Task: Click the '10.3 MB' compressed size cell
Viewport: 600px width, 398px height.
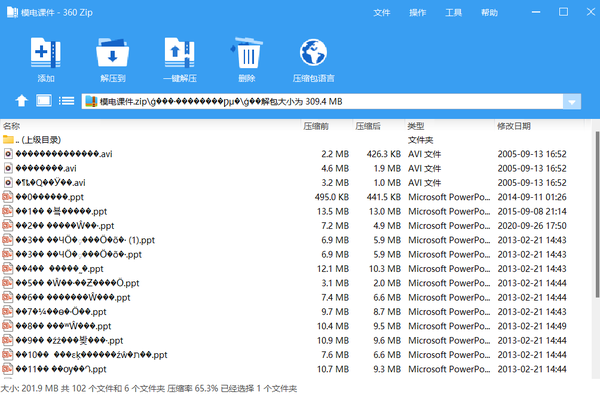Action: pyautogui.click(x=385, y=269)
